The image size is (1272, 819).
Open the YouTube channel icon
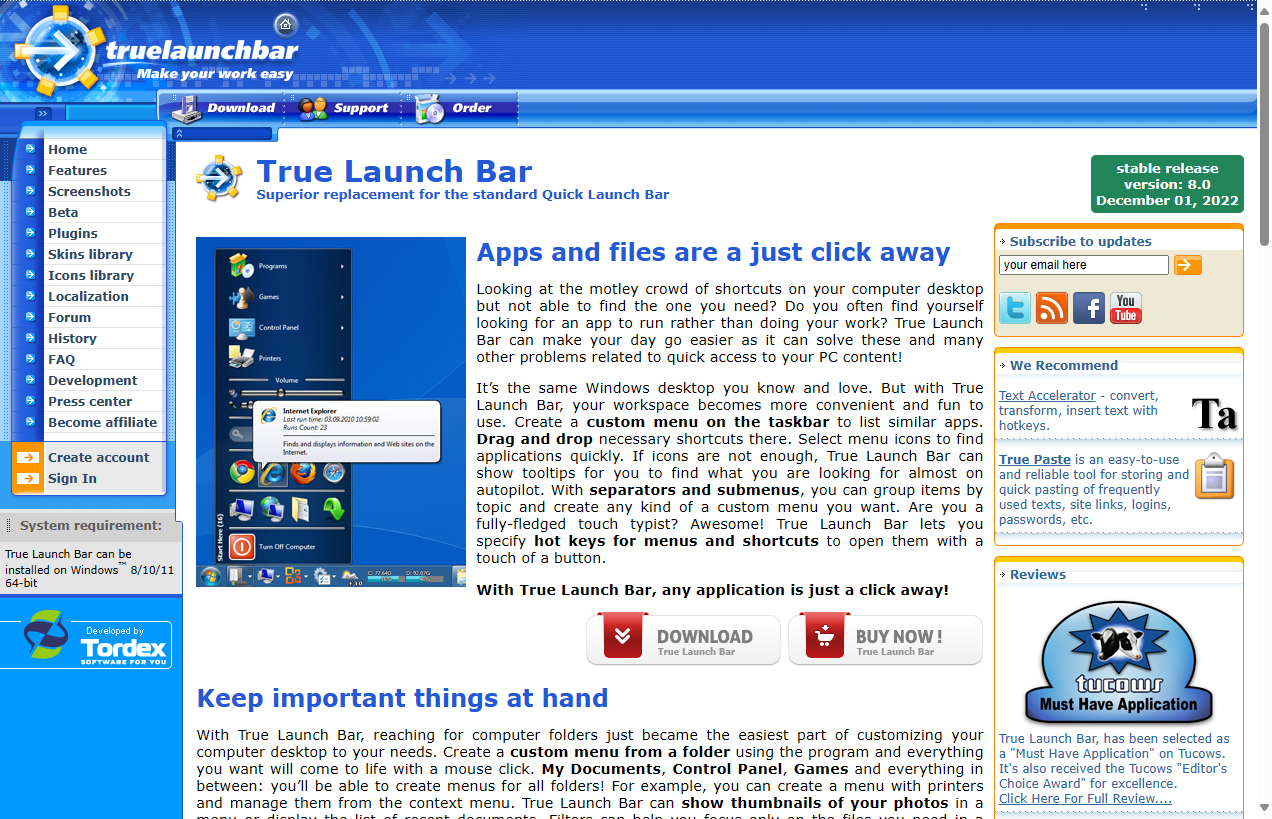[x=1126, y=308]
